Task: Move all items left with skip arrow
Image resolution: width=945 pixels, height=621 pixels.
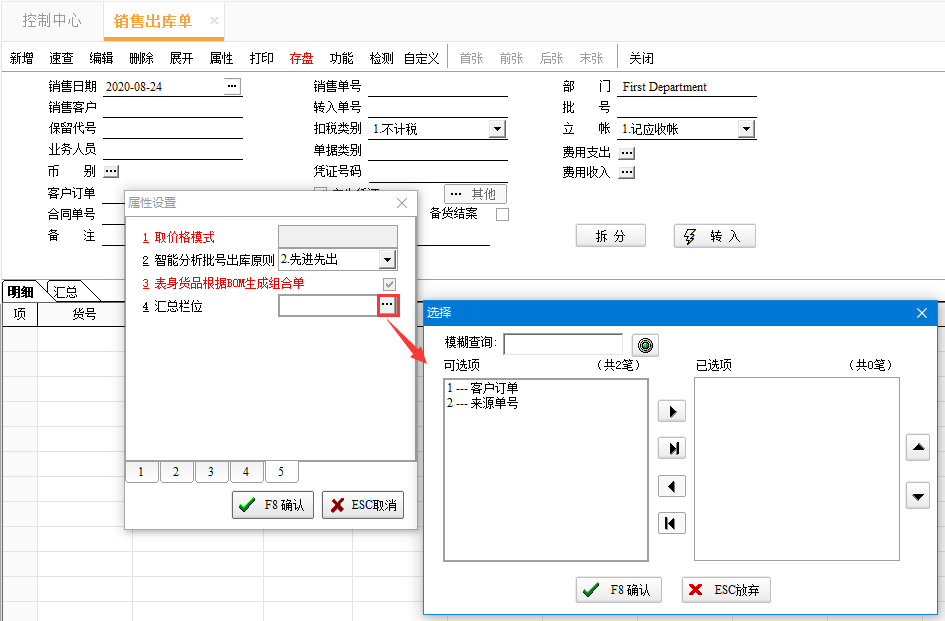Action: pos(672,523)
